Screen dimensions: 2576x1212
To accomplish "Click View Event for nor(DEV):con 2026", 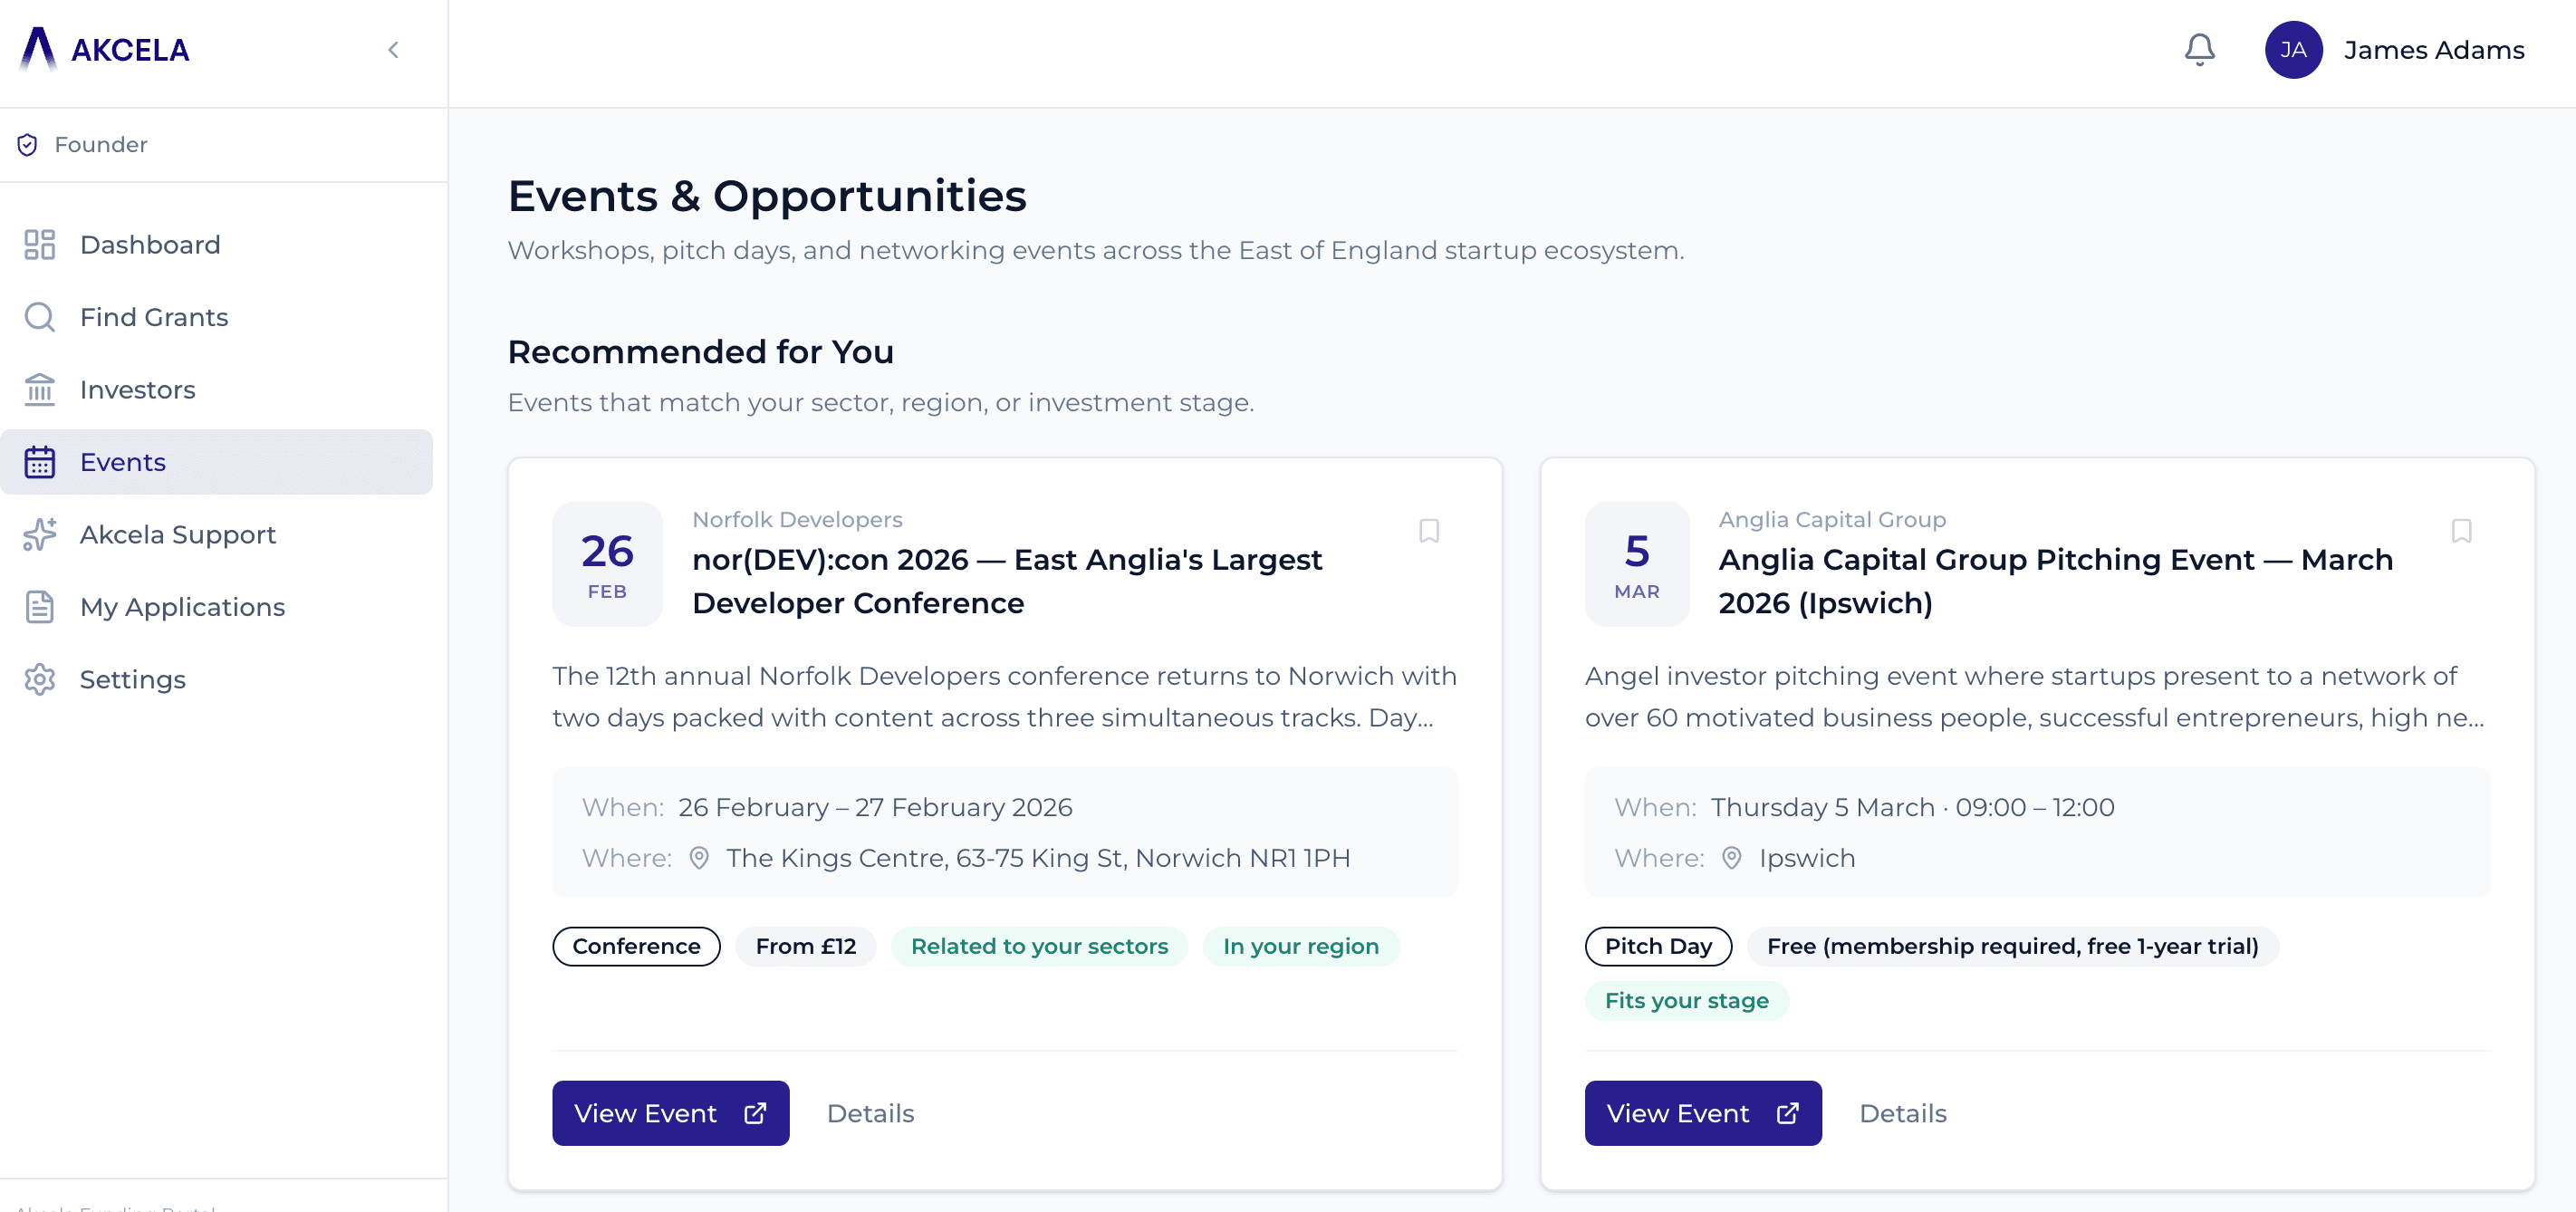I will pos(670,1113).
